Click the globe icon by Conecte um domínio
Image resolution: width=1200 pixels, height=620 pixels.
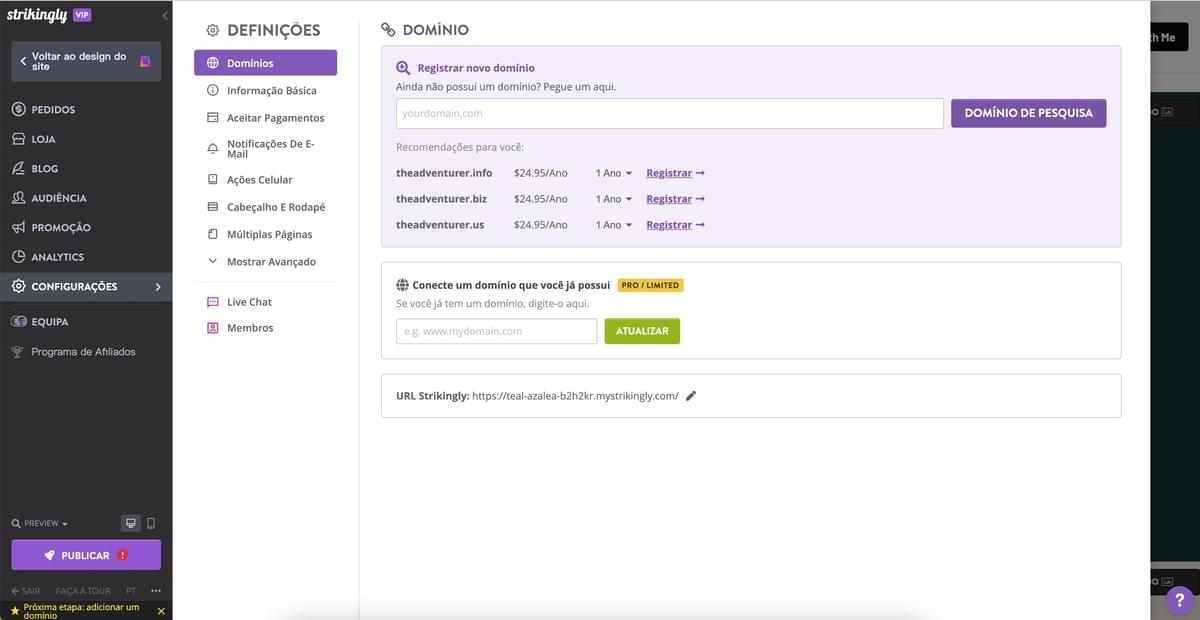pos(403,285)
